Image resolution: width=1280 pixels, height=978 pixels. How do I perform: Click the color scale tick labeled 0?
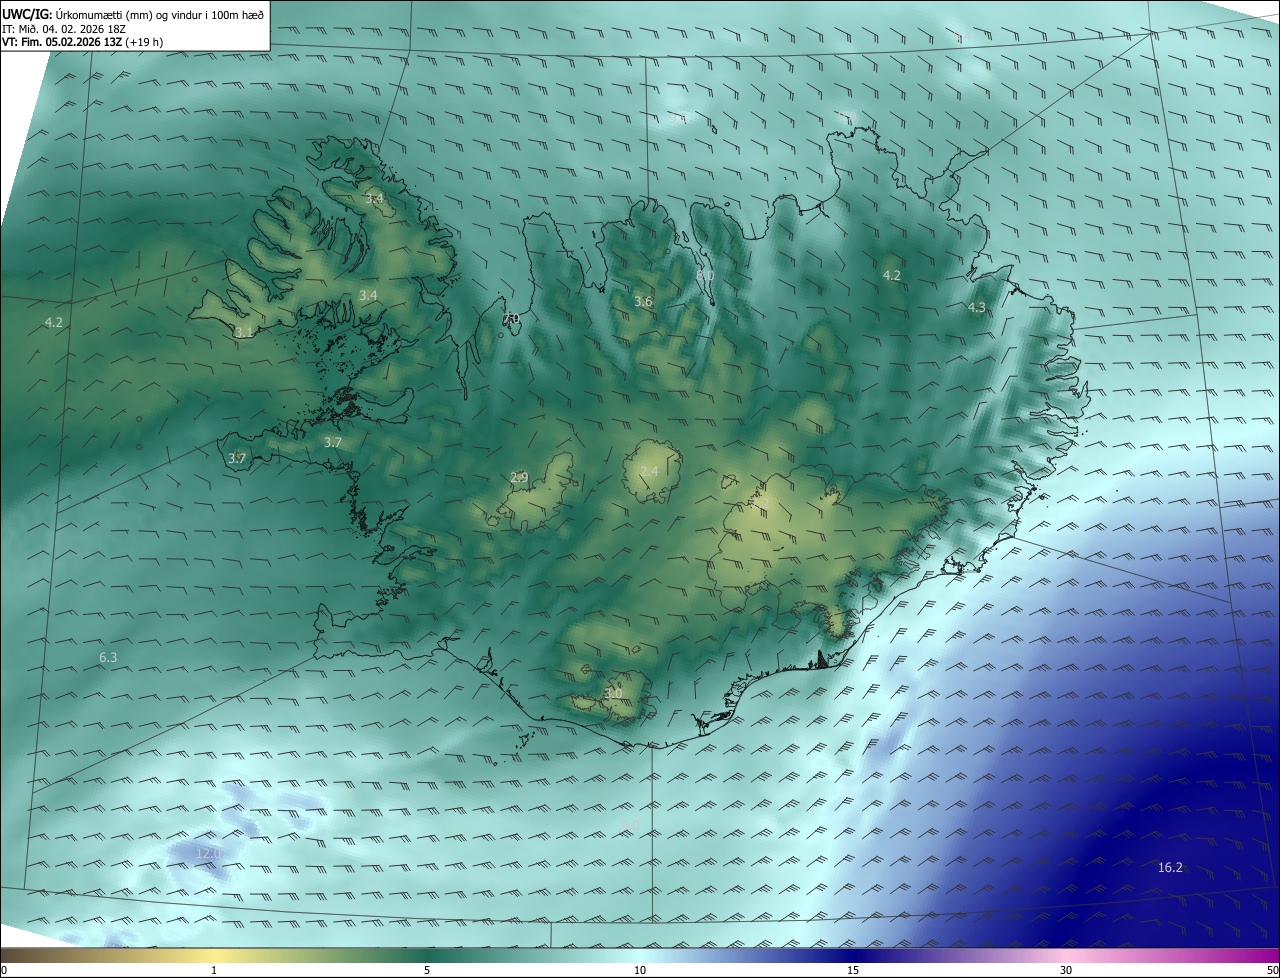click(x=4, y=970)
